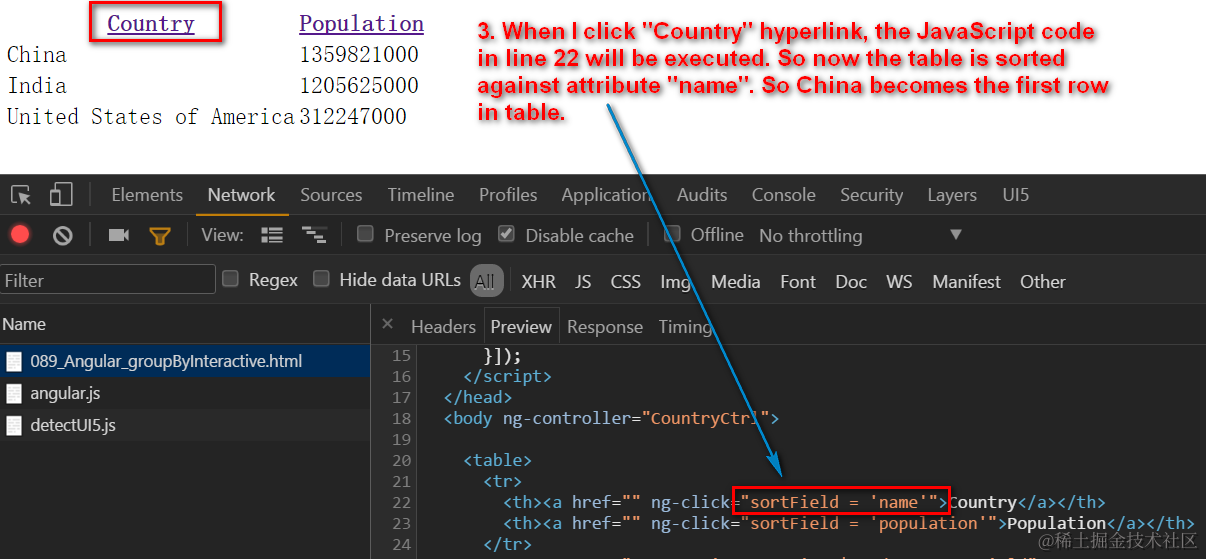Click the Population column header link

point(361,23)
